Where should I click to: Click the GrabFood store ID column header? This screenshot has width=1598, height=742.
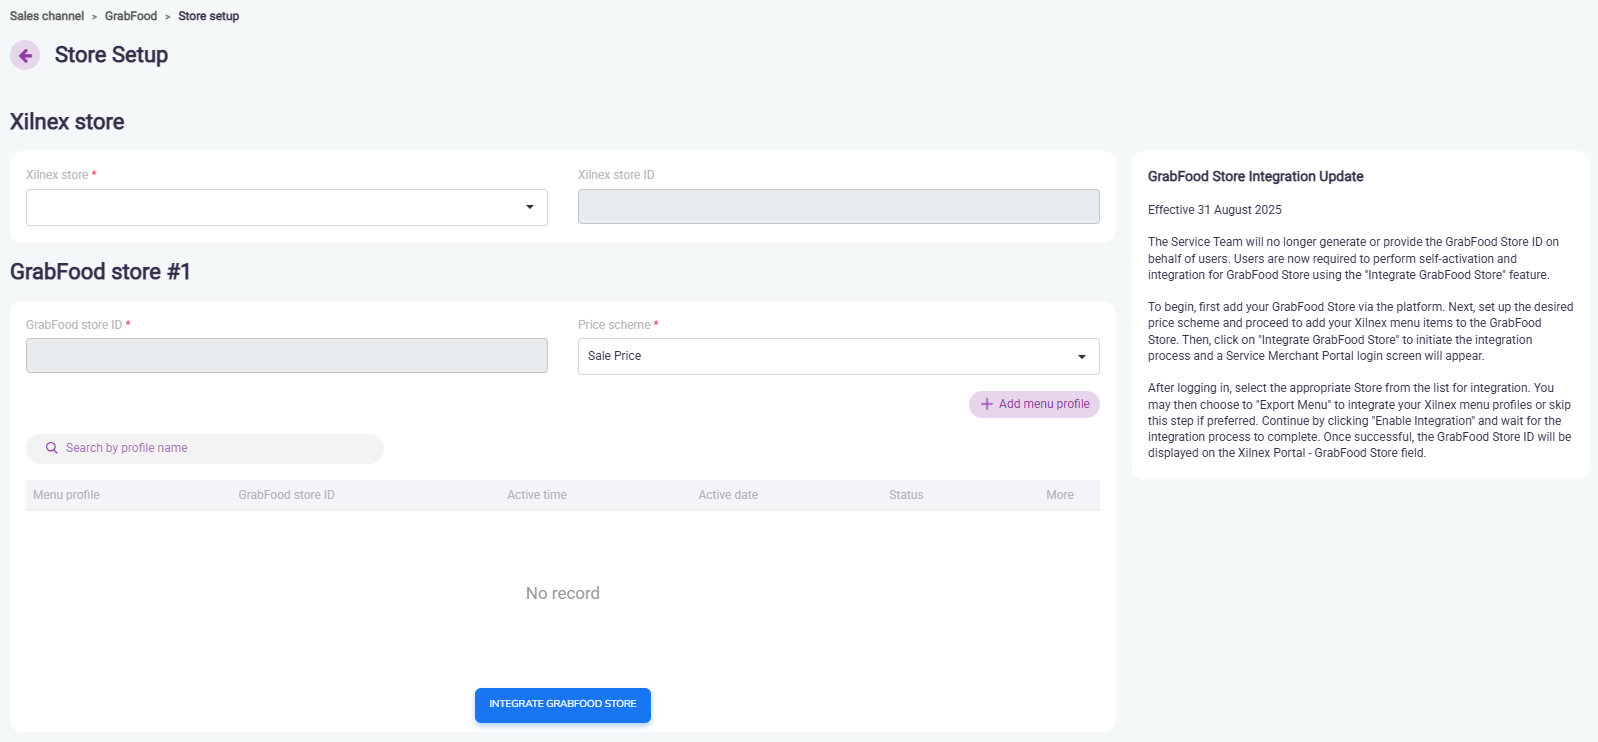[x=286, y=495]
